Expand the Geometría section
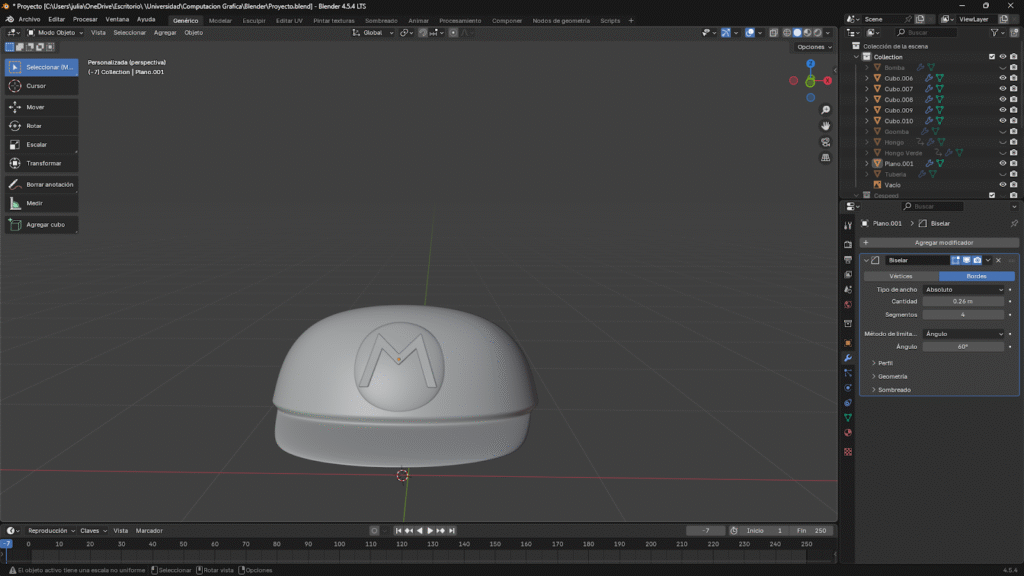 893,376
